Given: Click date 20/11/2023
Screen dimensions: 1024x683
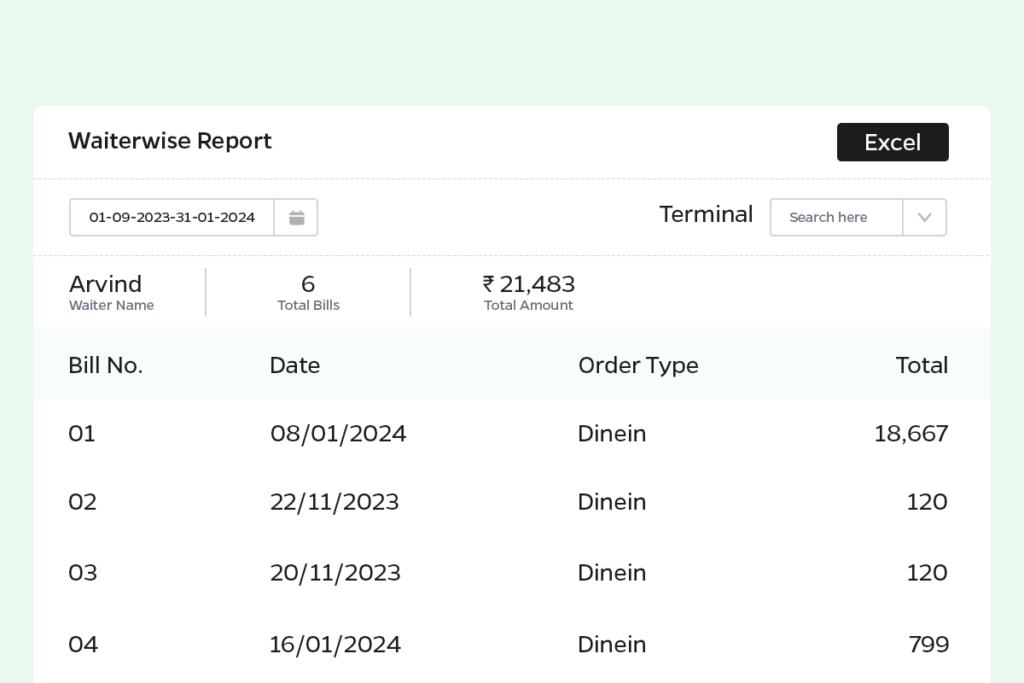Looking at the screenshot, I should pyautogui.click(x=335, y=573).
